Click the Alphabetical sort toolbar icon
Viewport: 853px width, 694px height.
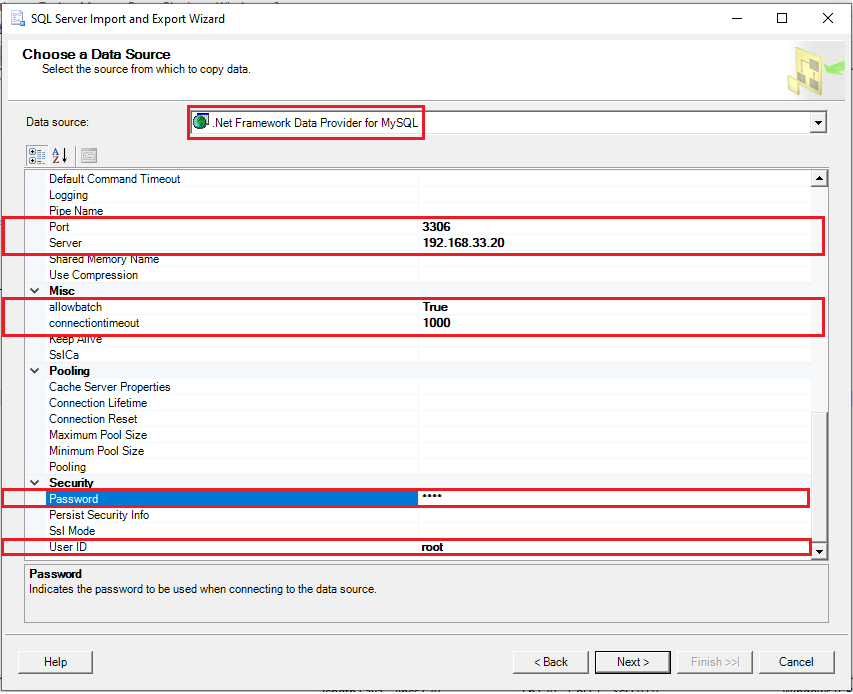coord(59,156)
